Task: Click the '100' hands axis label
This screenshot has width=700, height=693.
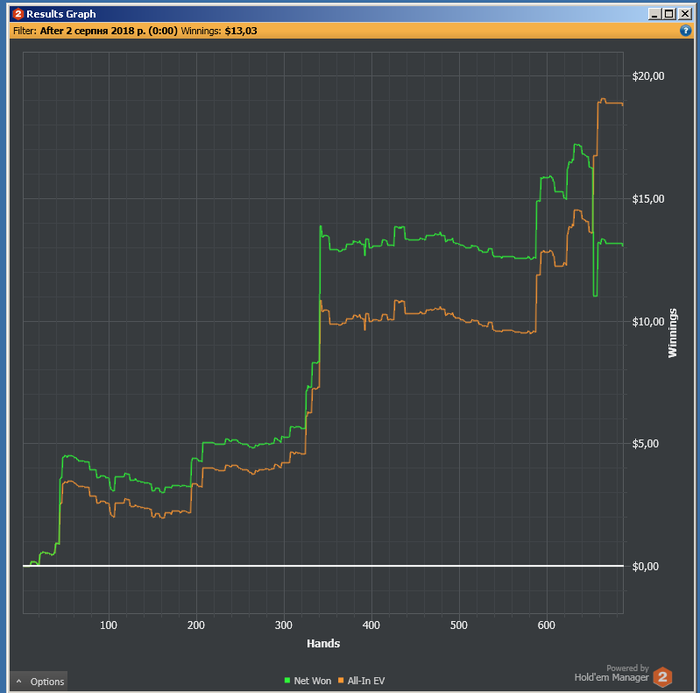Action: 108,625
